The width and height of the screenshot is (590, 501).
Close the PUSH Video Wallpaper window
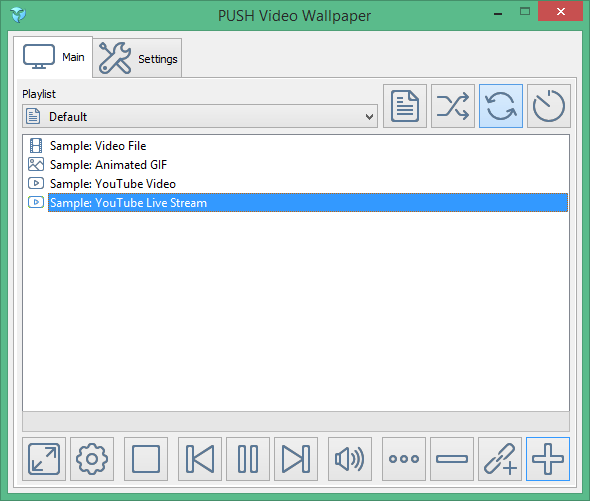tap(561, 12)
